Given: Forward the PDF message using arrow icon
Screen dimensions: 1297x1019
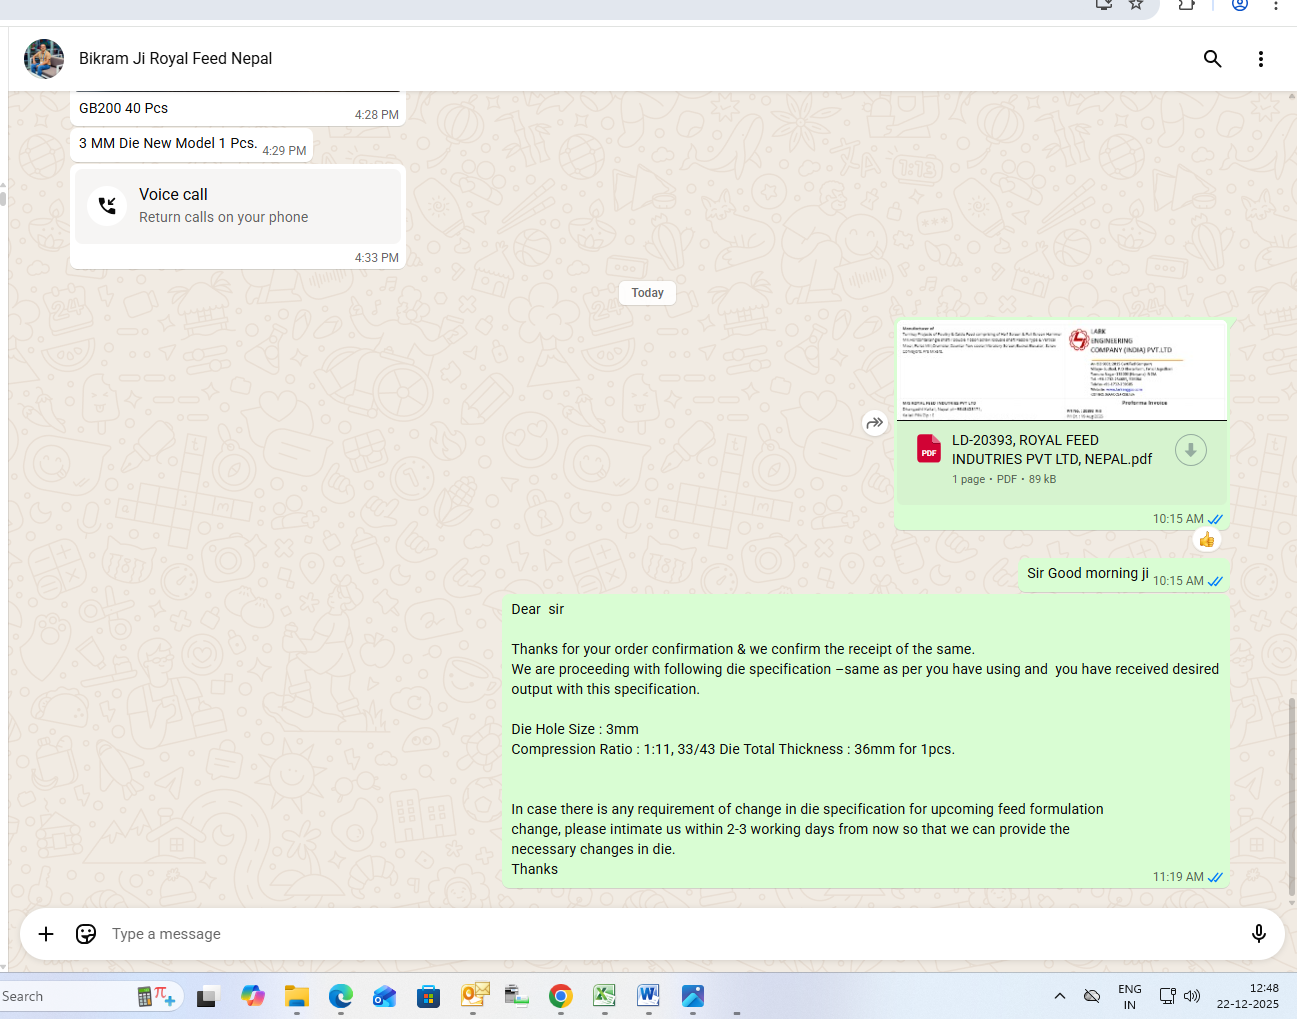Looking at the screenshot, I should (x=874, y=423).
